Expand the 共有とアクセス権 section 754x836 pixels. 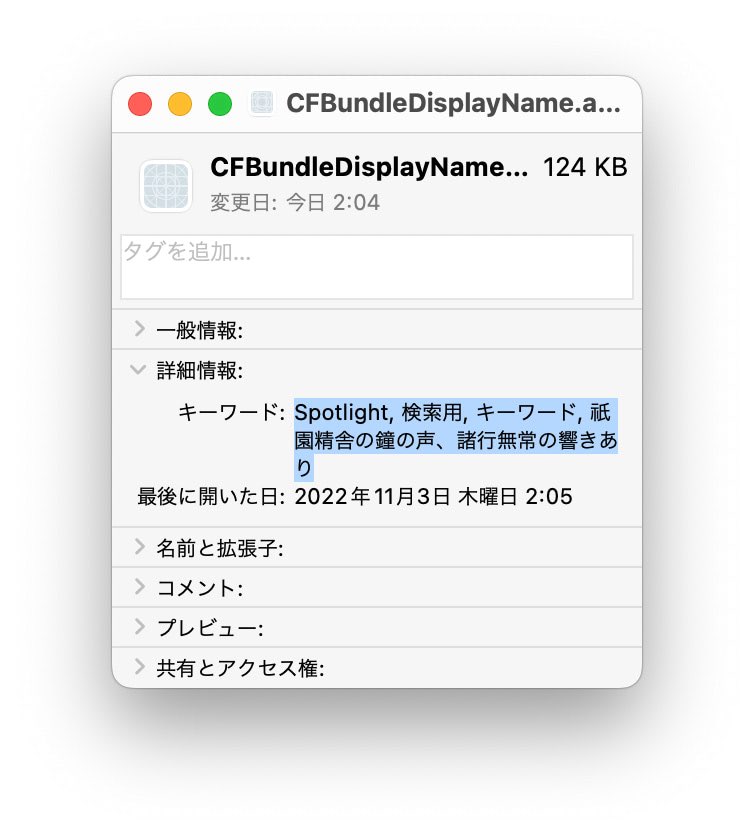[x=140, y=667]
